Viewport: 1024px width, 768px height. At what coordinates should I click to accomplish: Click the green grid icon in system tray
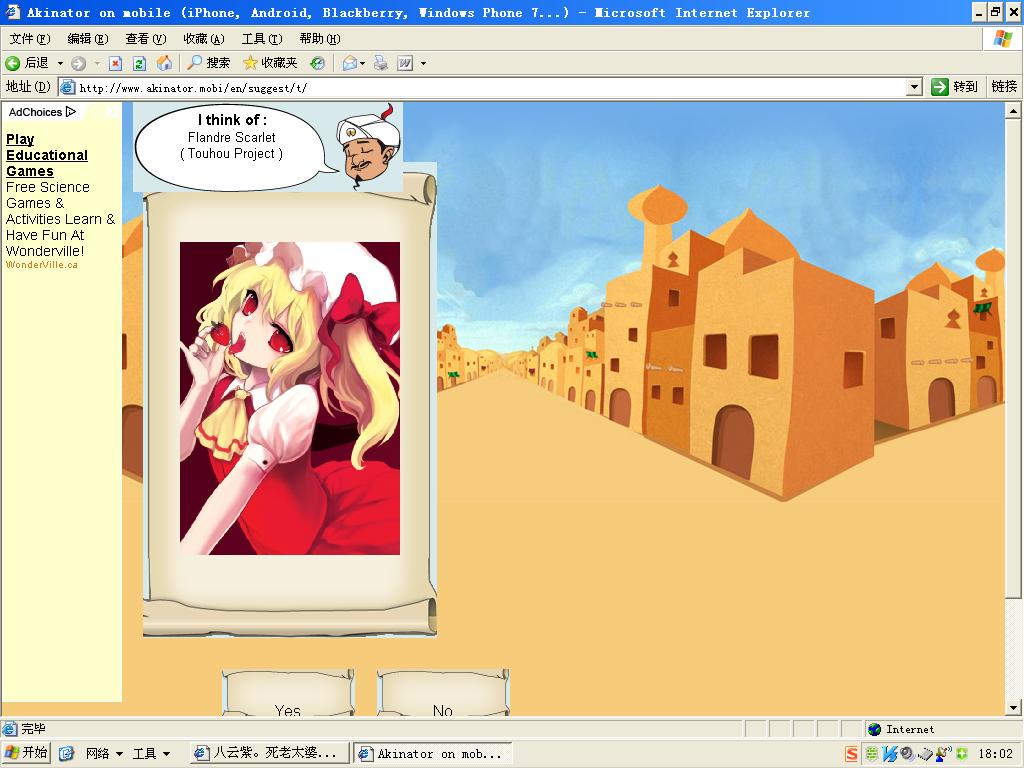coord(871,754)
